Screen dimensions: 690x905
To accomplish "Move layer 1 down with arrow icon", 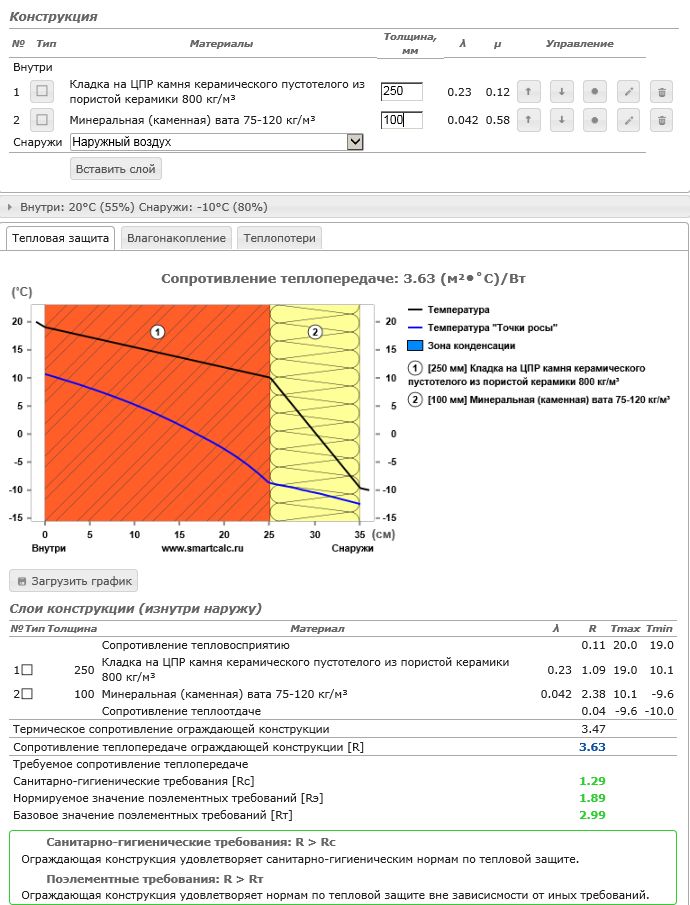I will 561,92.
